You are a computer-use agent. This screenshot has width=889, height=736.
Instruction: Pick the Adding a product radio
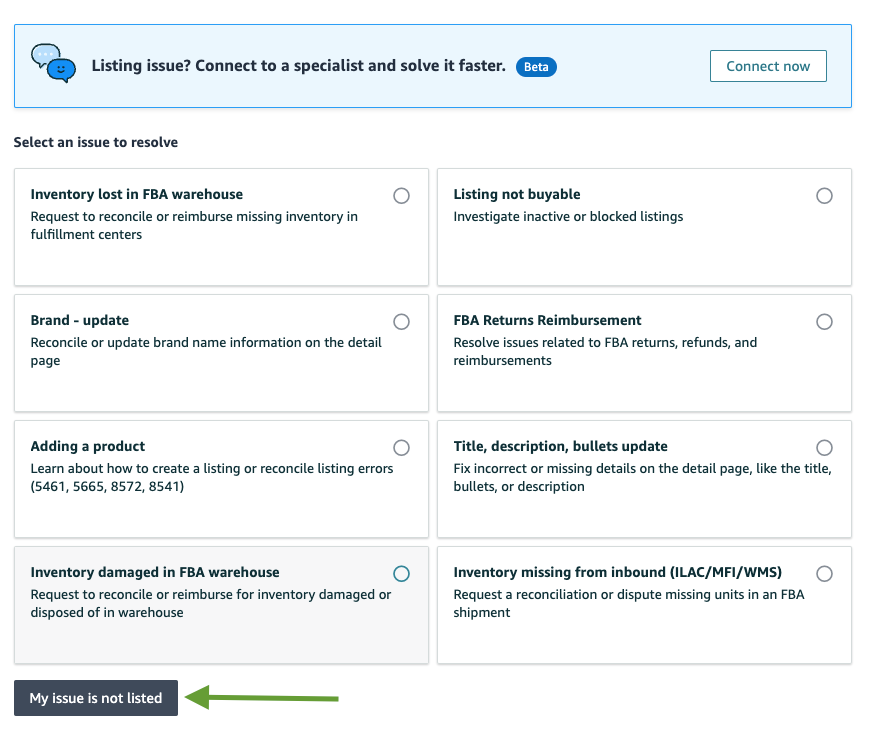click(401, 448)
